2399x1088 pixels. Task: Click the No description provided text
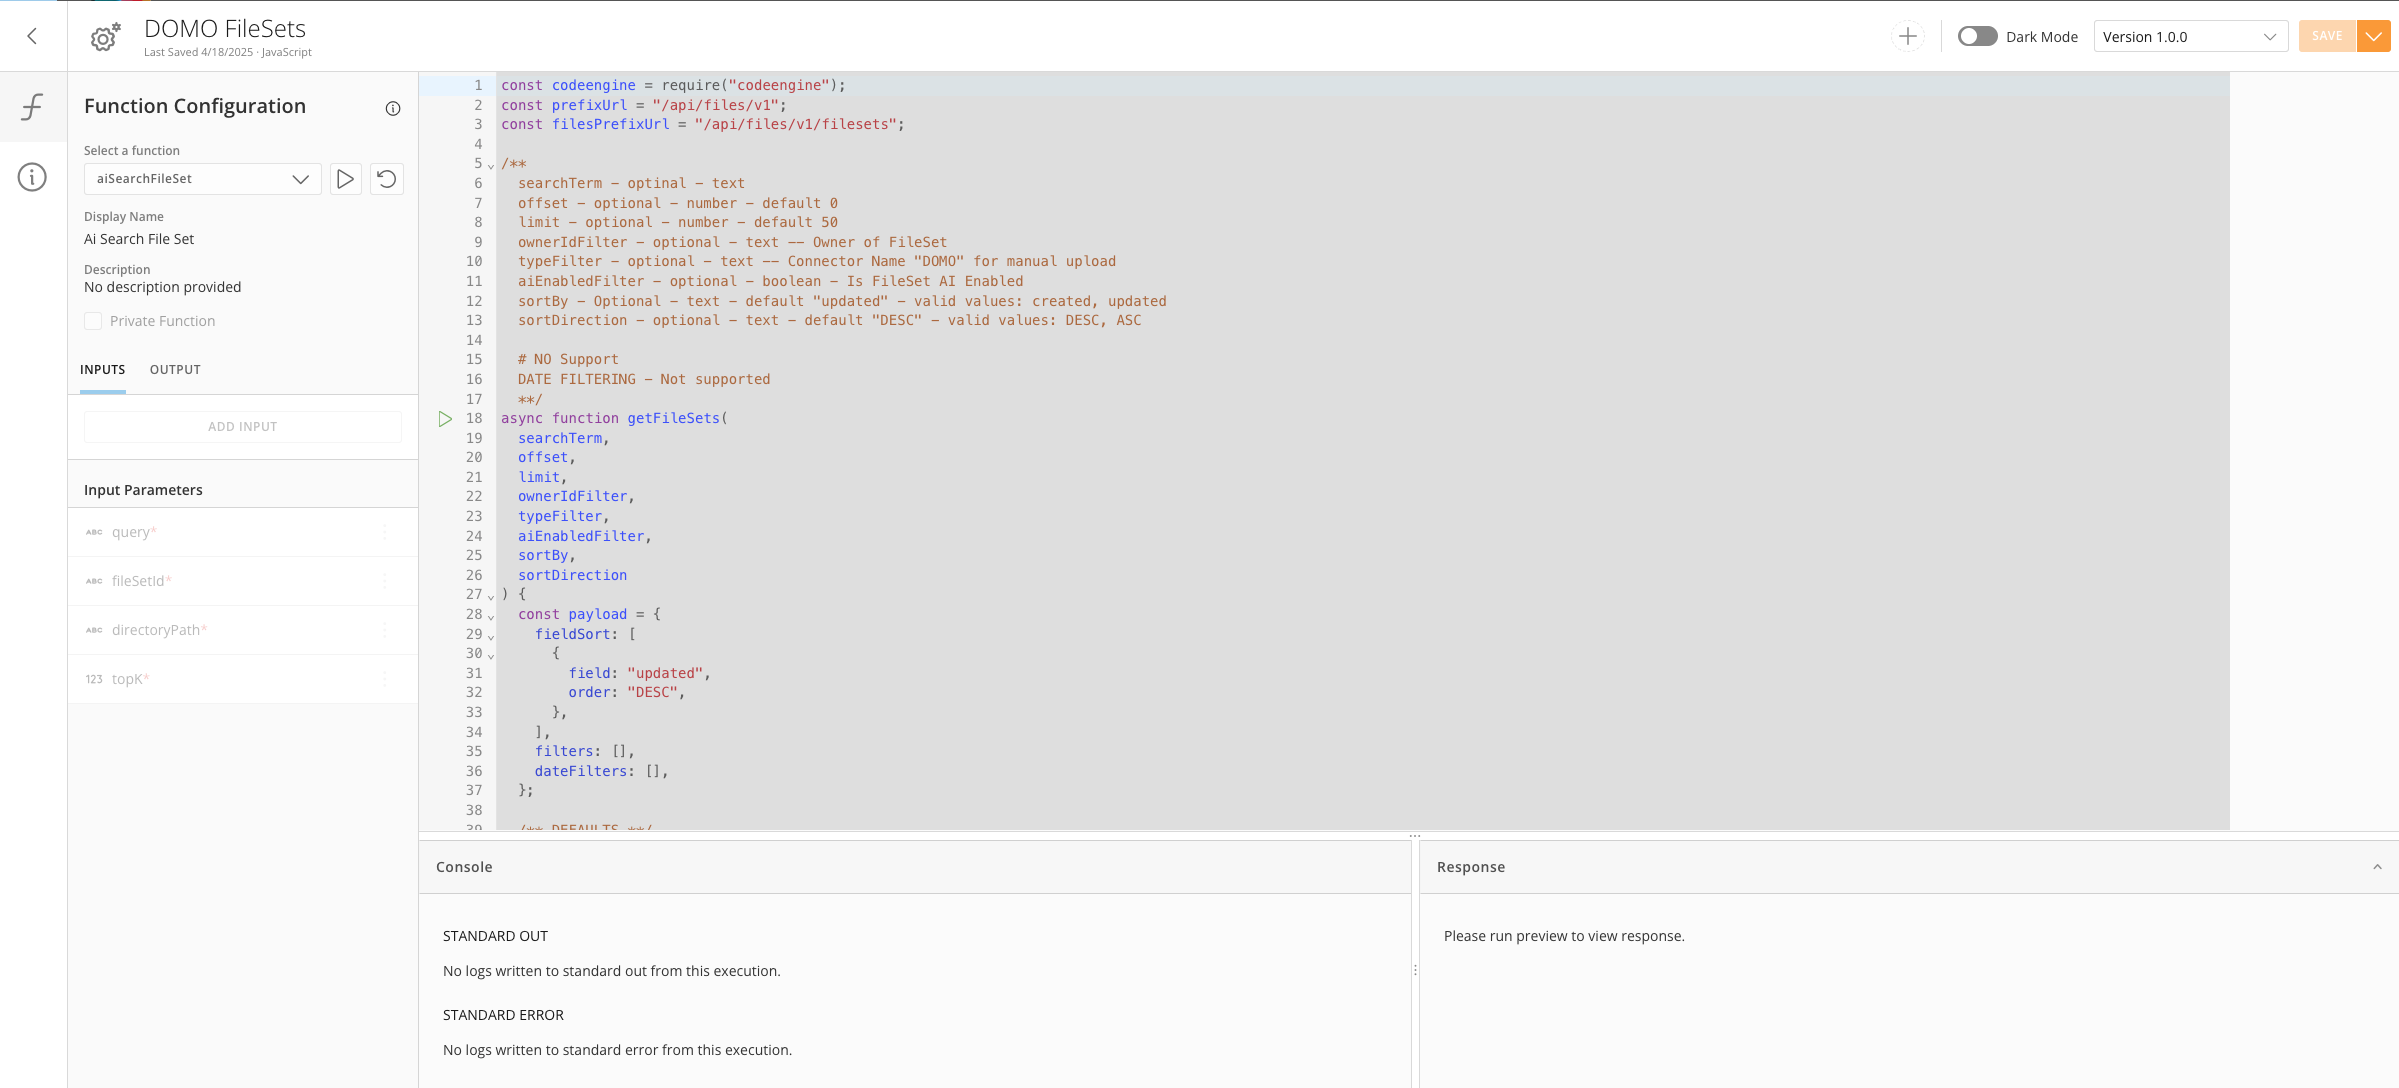pyautogui.click(x=163, y=287)
